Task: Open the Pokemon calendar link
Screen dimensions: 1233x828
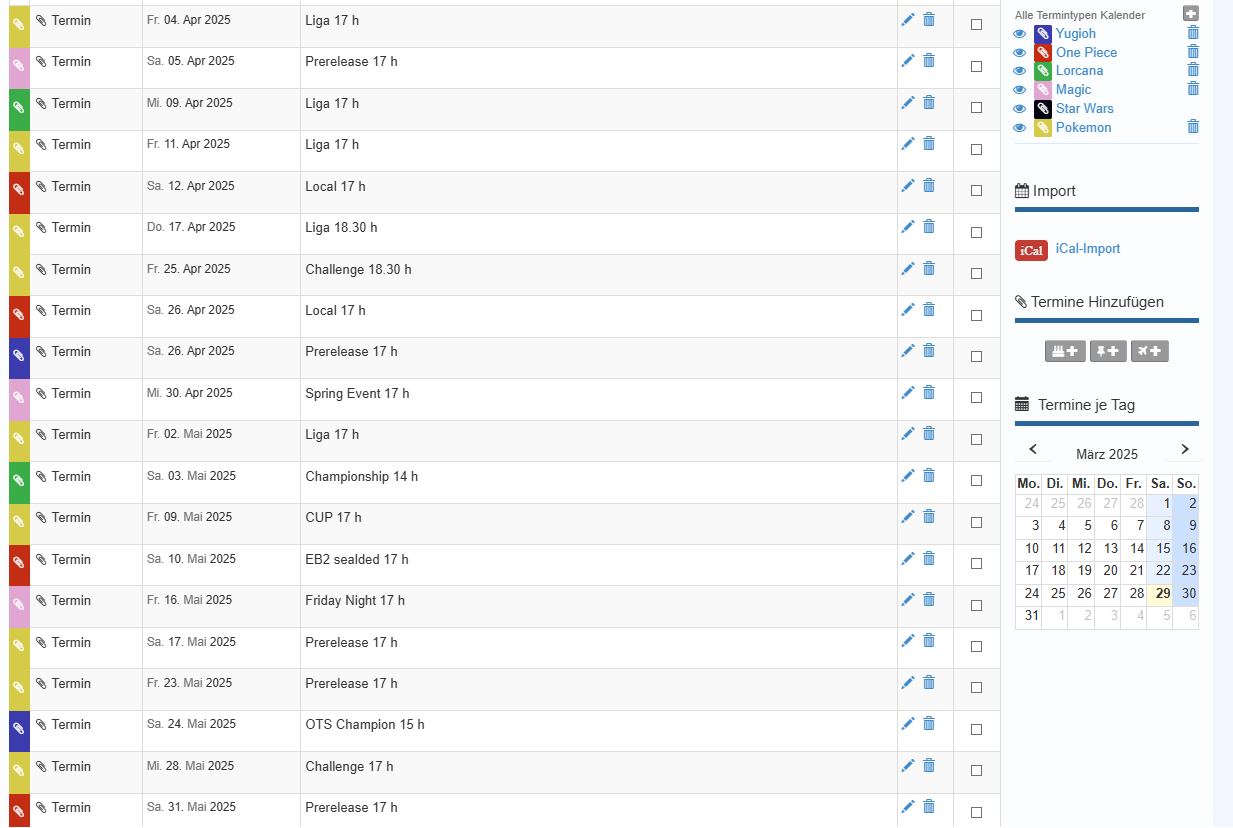Action: click(x=1084, y=128)
